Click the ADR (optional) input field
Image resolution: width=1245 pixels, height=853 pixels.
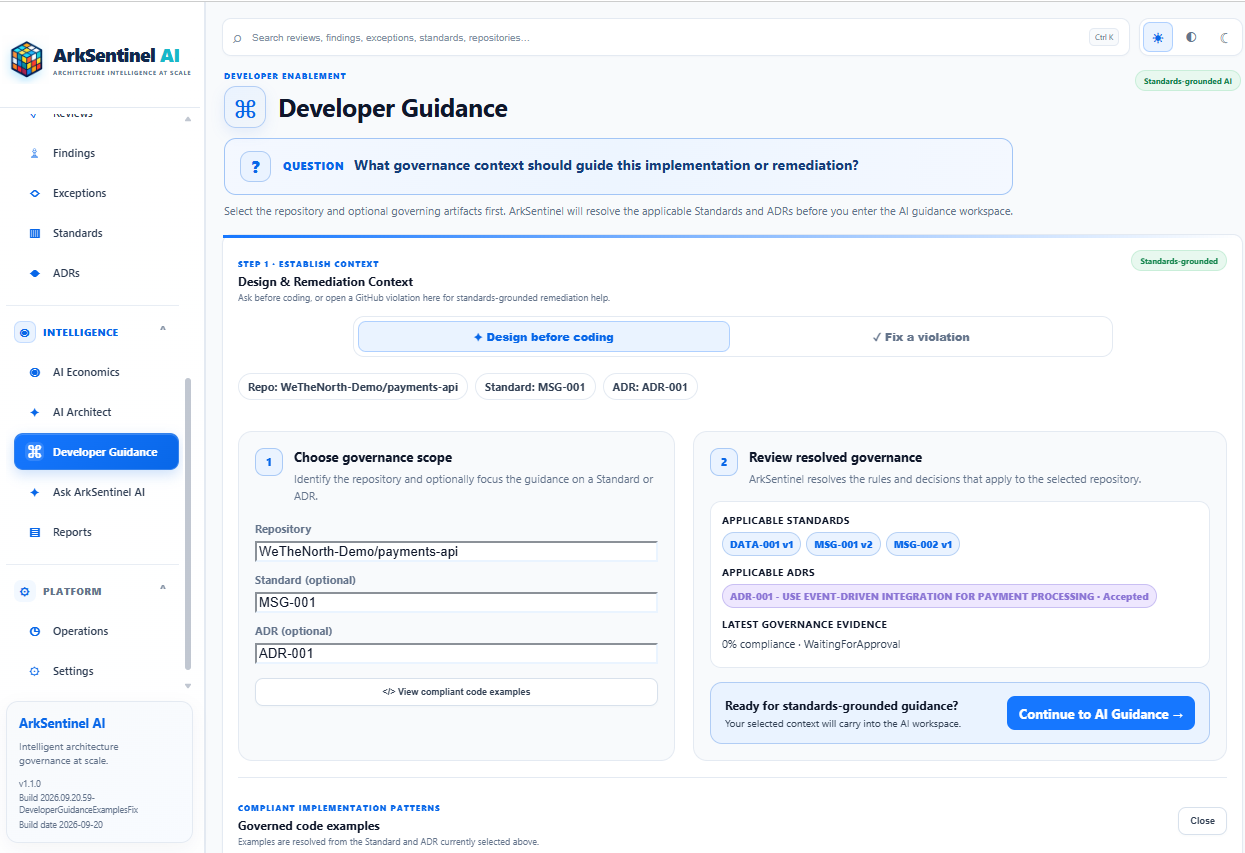456,653
